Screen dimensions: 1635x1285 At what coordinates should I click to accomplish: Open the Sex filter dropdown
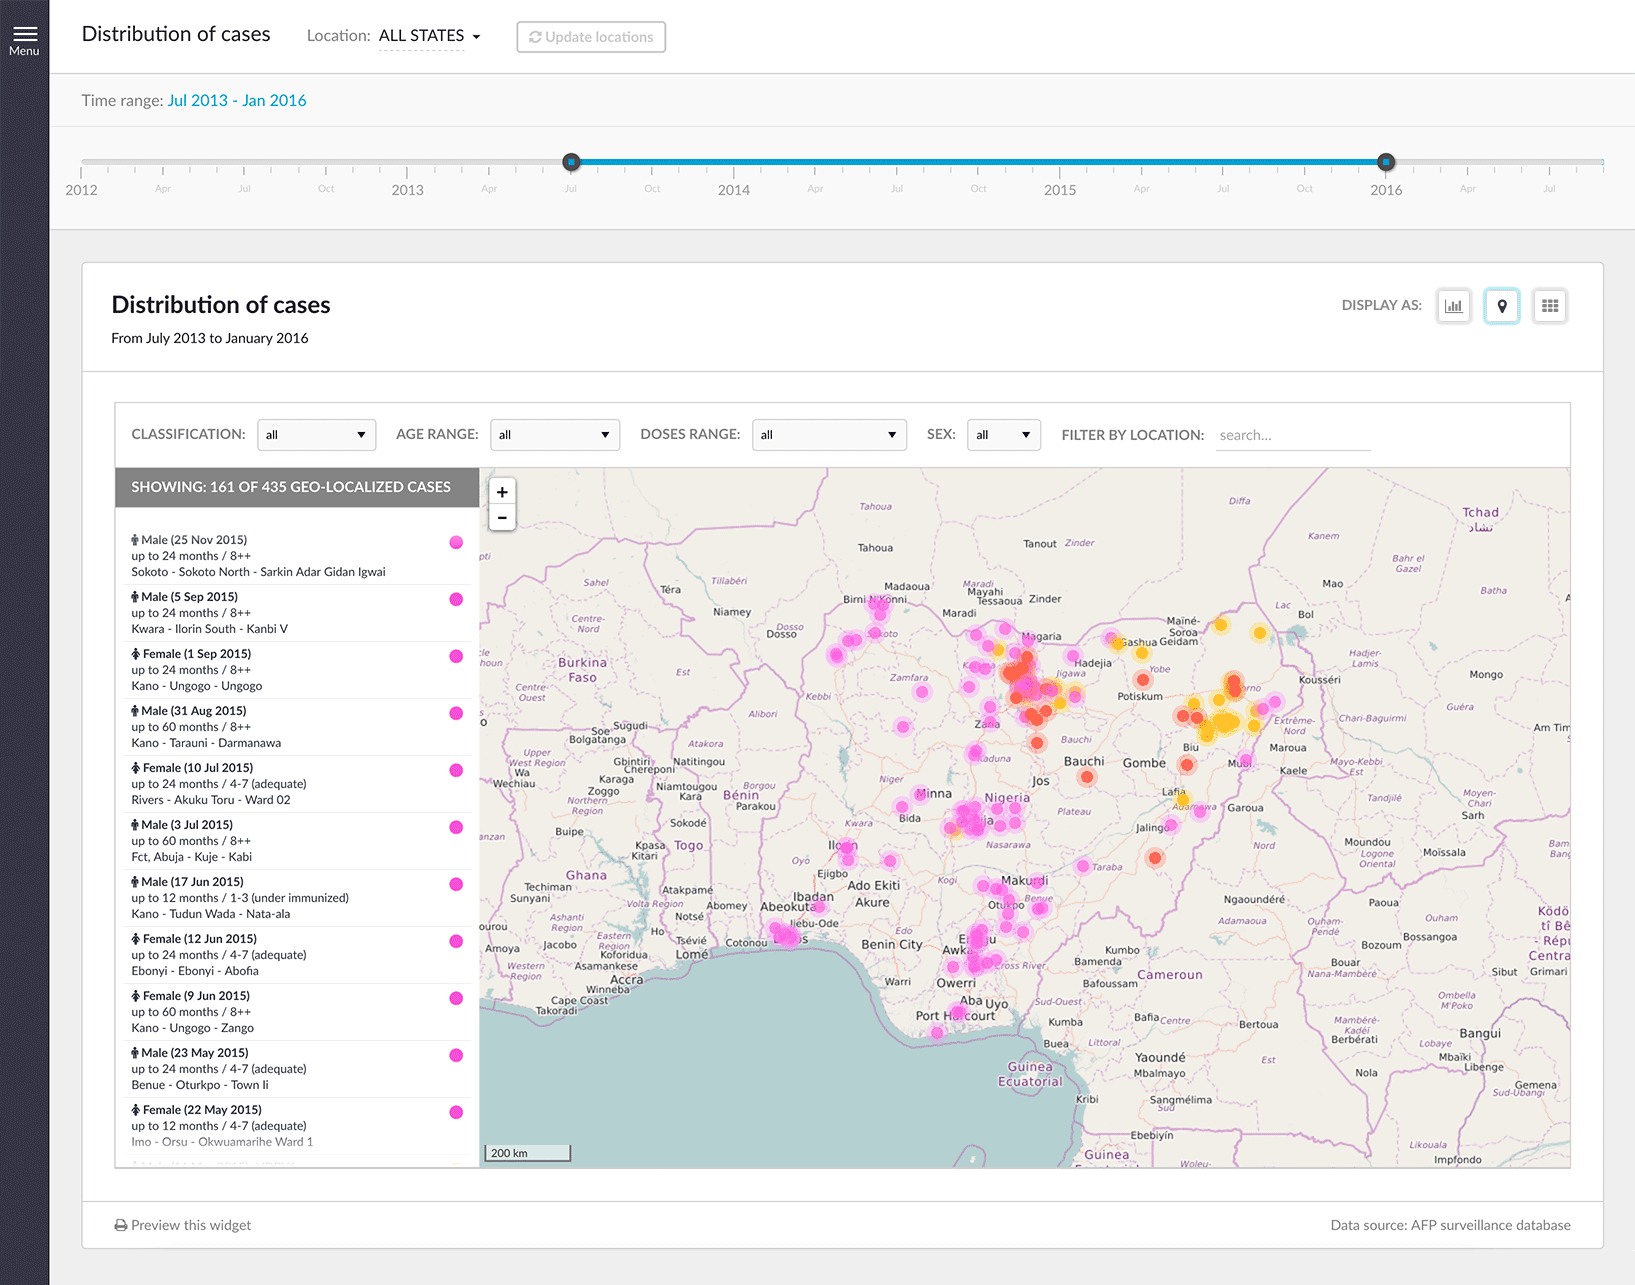pyautogui.click(x=1003, y=435)
